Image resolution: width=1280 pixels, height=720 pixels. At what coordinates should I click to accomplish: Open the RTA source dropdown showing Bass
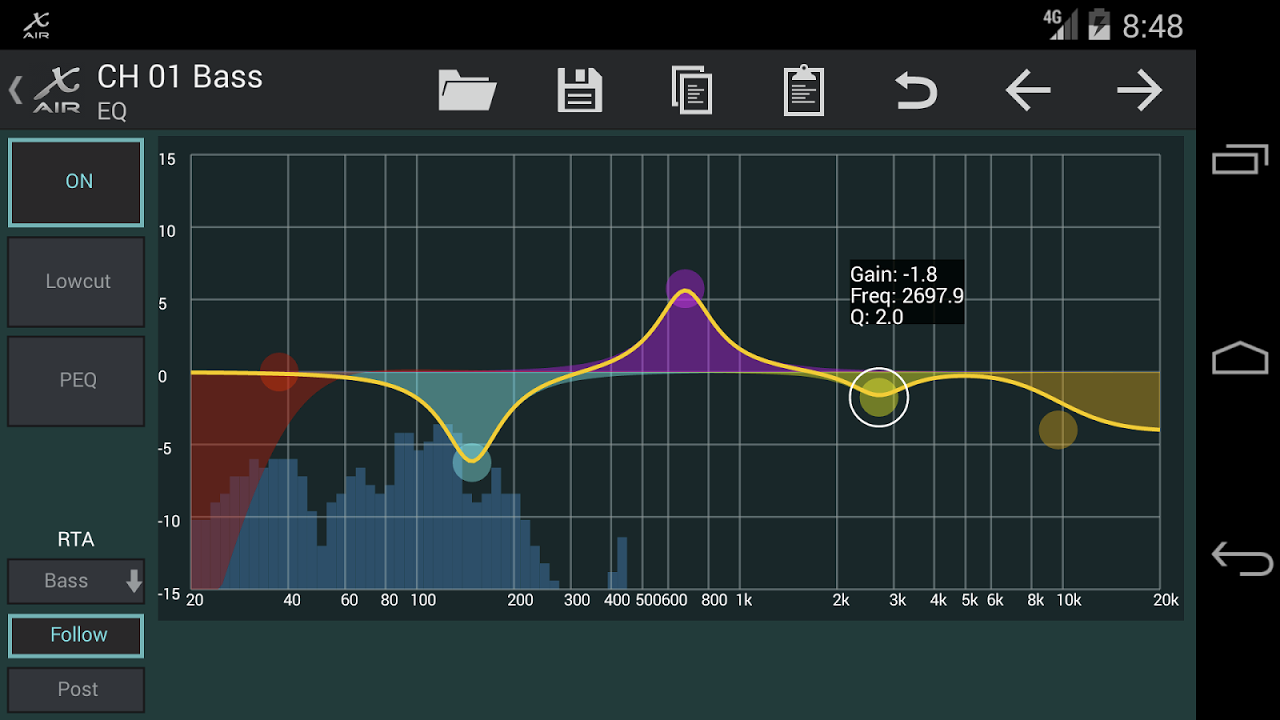pyautogui.click(x=76, y=580)
